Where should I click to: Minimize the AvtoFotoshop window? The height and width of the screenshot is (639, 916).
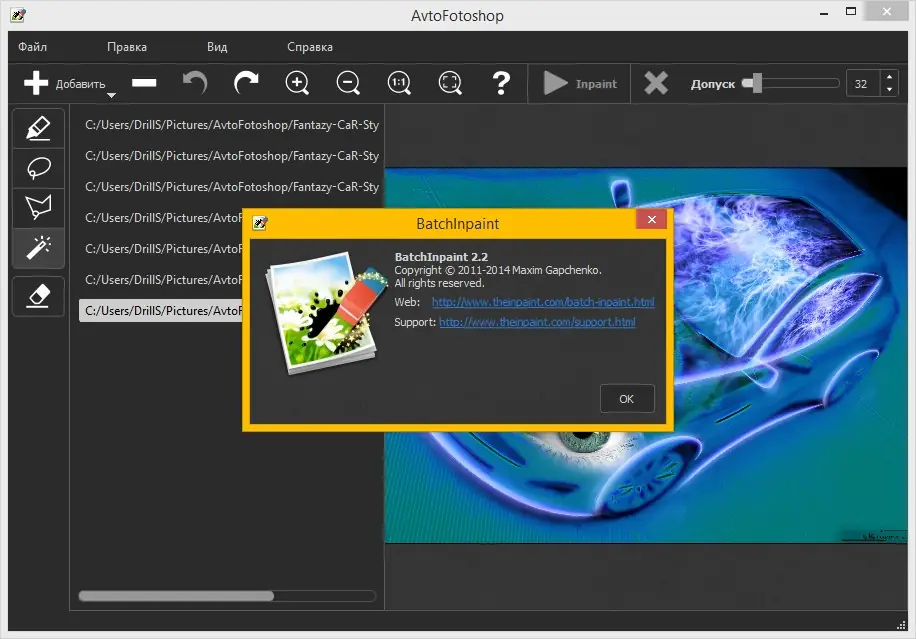point(824,13)
